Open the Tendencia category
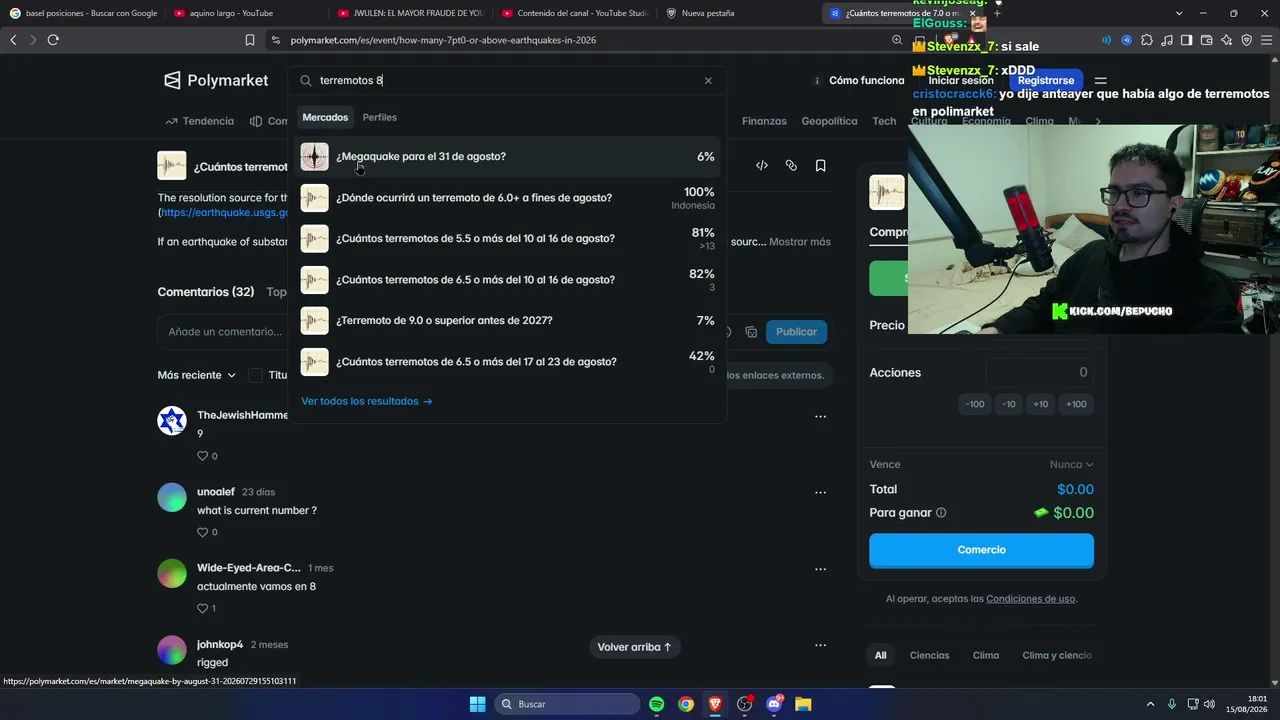This screenshot has width=1280, height=720. 200,121
